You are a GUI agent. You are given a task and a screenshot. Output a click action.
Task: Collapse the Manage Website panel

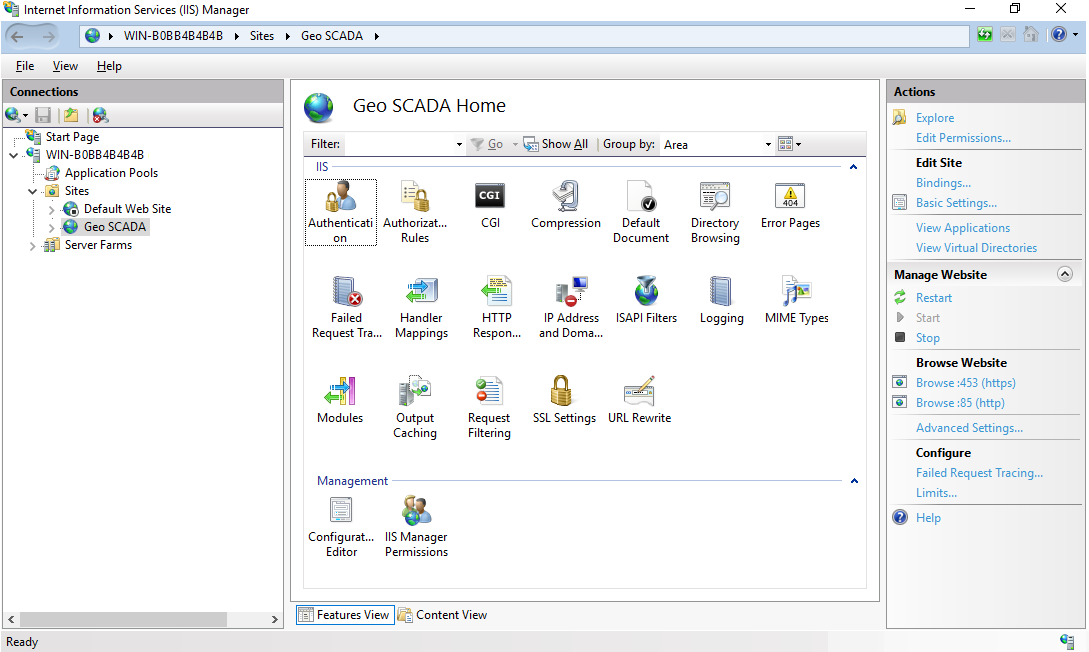pyautogui.click(x=1064, y=274)
